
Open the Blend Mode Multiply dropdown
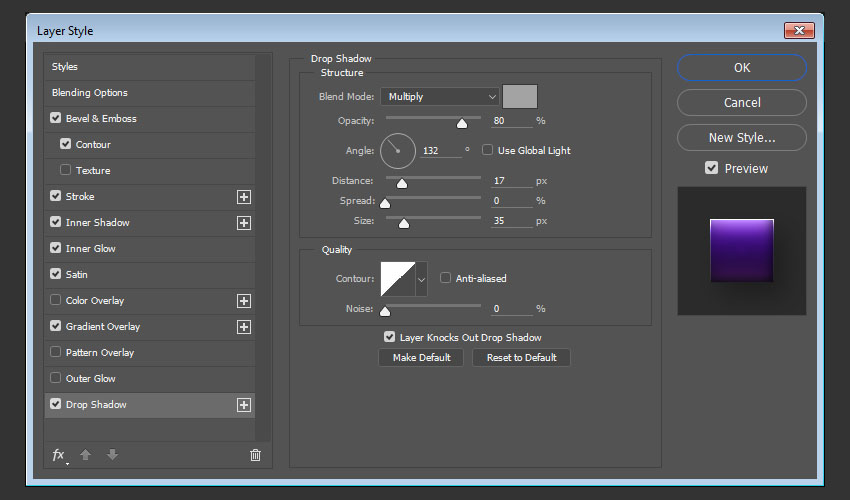coord(439,97)
